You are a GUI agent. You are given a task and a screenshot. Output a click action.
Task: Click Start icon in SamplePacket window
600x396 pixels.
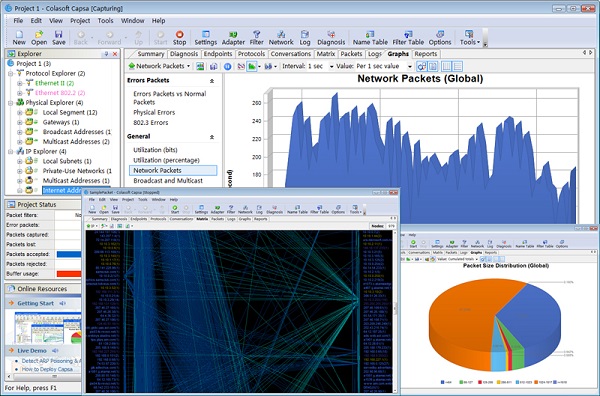coord(174,209)
